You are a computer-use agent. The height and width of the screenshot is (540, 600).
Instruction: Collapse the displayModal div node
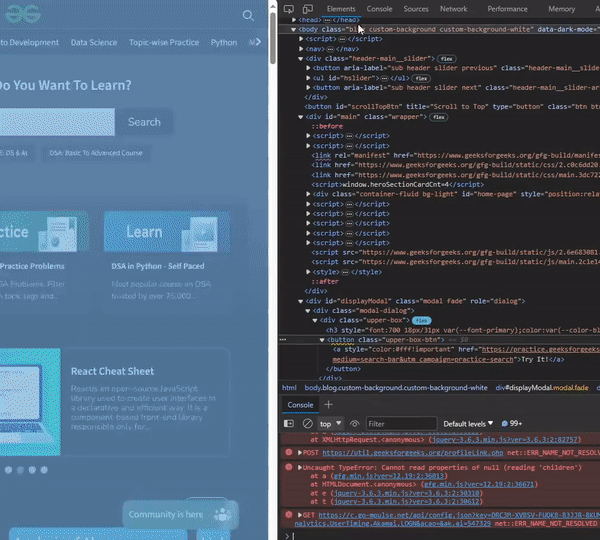point(300,301)
